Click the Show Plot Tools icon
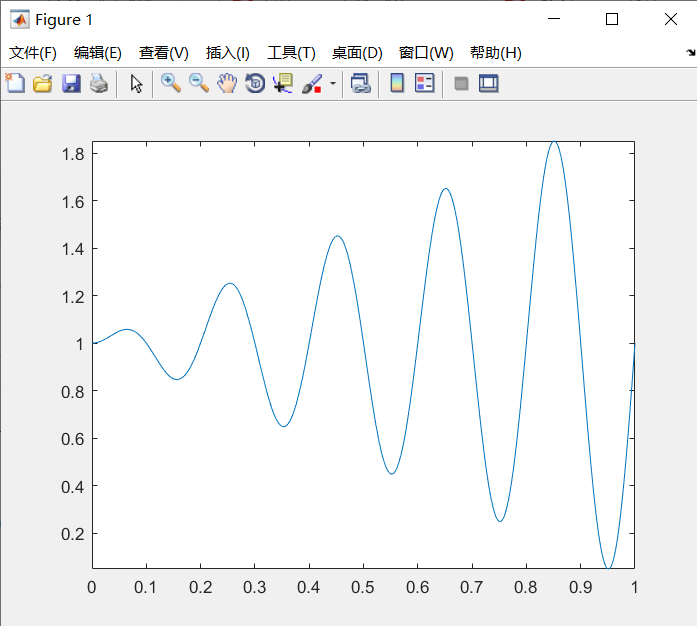The width and height of the screenshot is (697, 626). click(x=489, y=83)
